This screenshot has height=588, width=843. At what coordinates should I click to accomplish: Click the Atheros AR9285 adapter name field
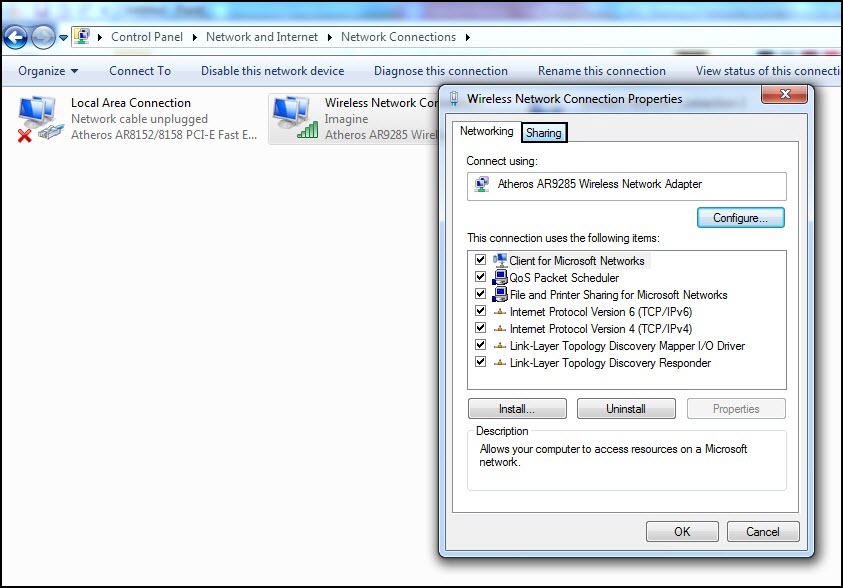coord(626,186)
